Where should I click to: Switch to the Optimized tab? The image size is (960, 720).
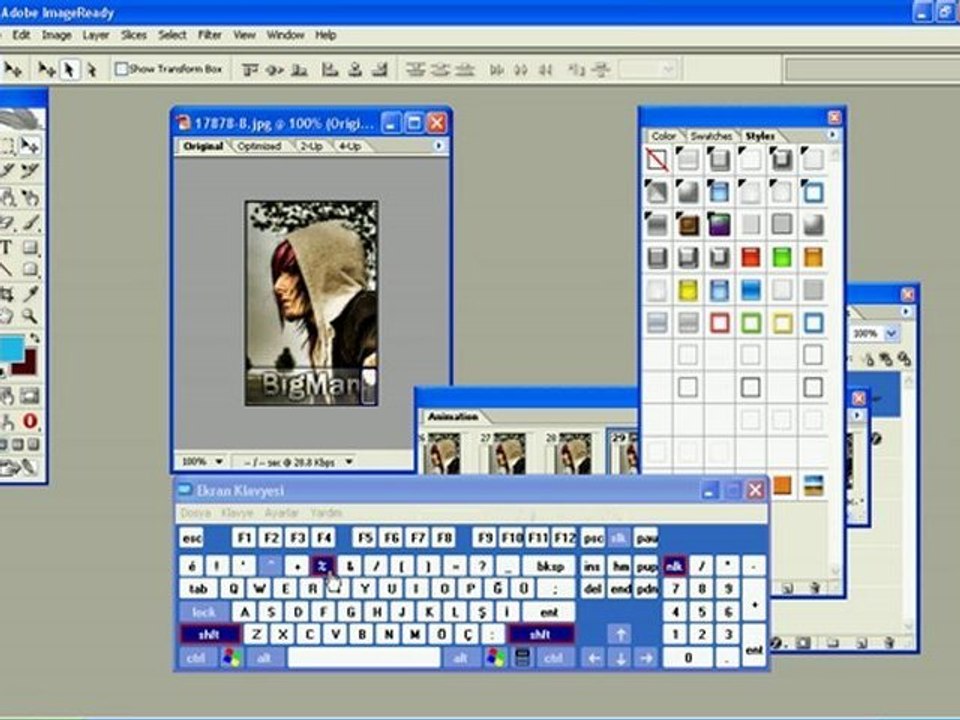click(x=260, y=146)
